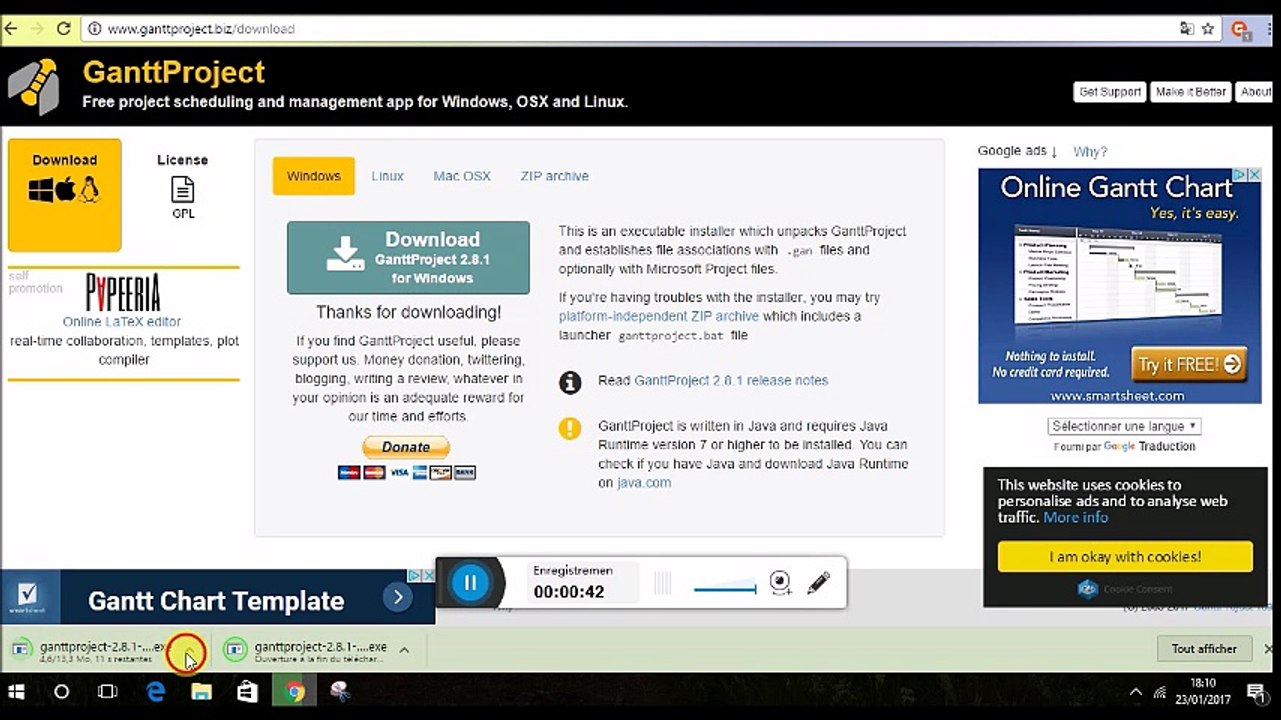Viewport: 1281px width, 720px height.
Task: Open the ZIP archive tab
Action: (x=554, y=176)
